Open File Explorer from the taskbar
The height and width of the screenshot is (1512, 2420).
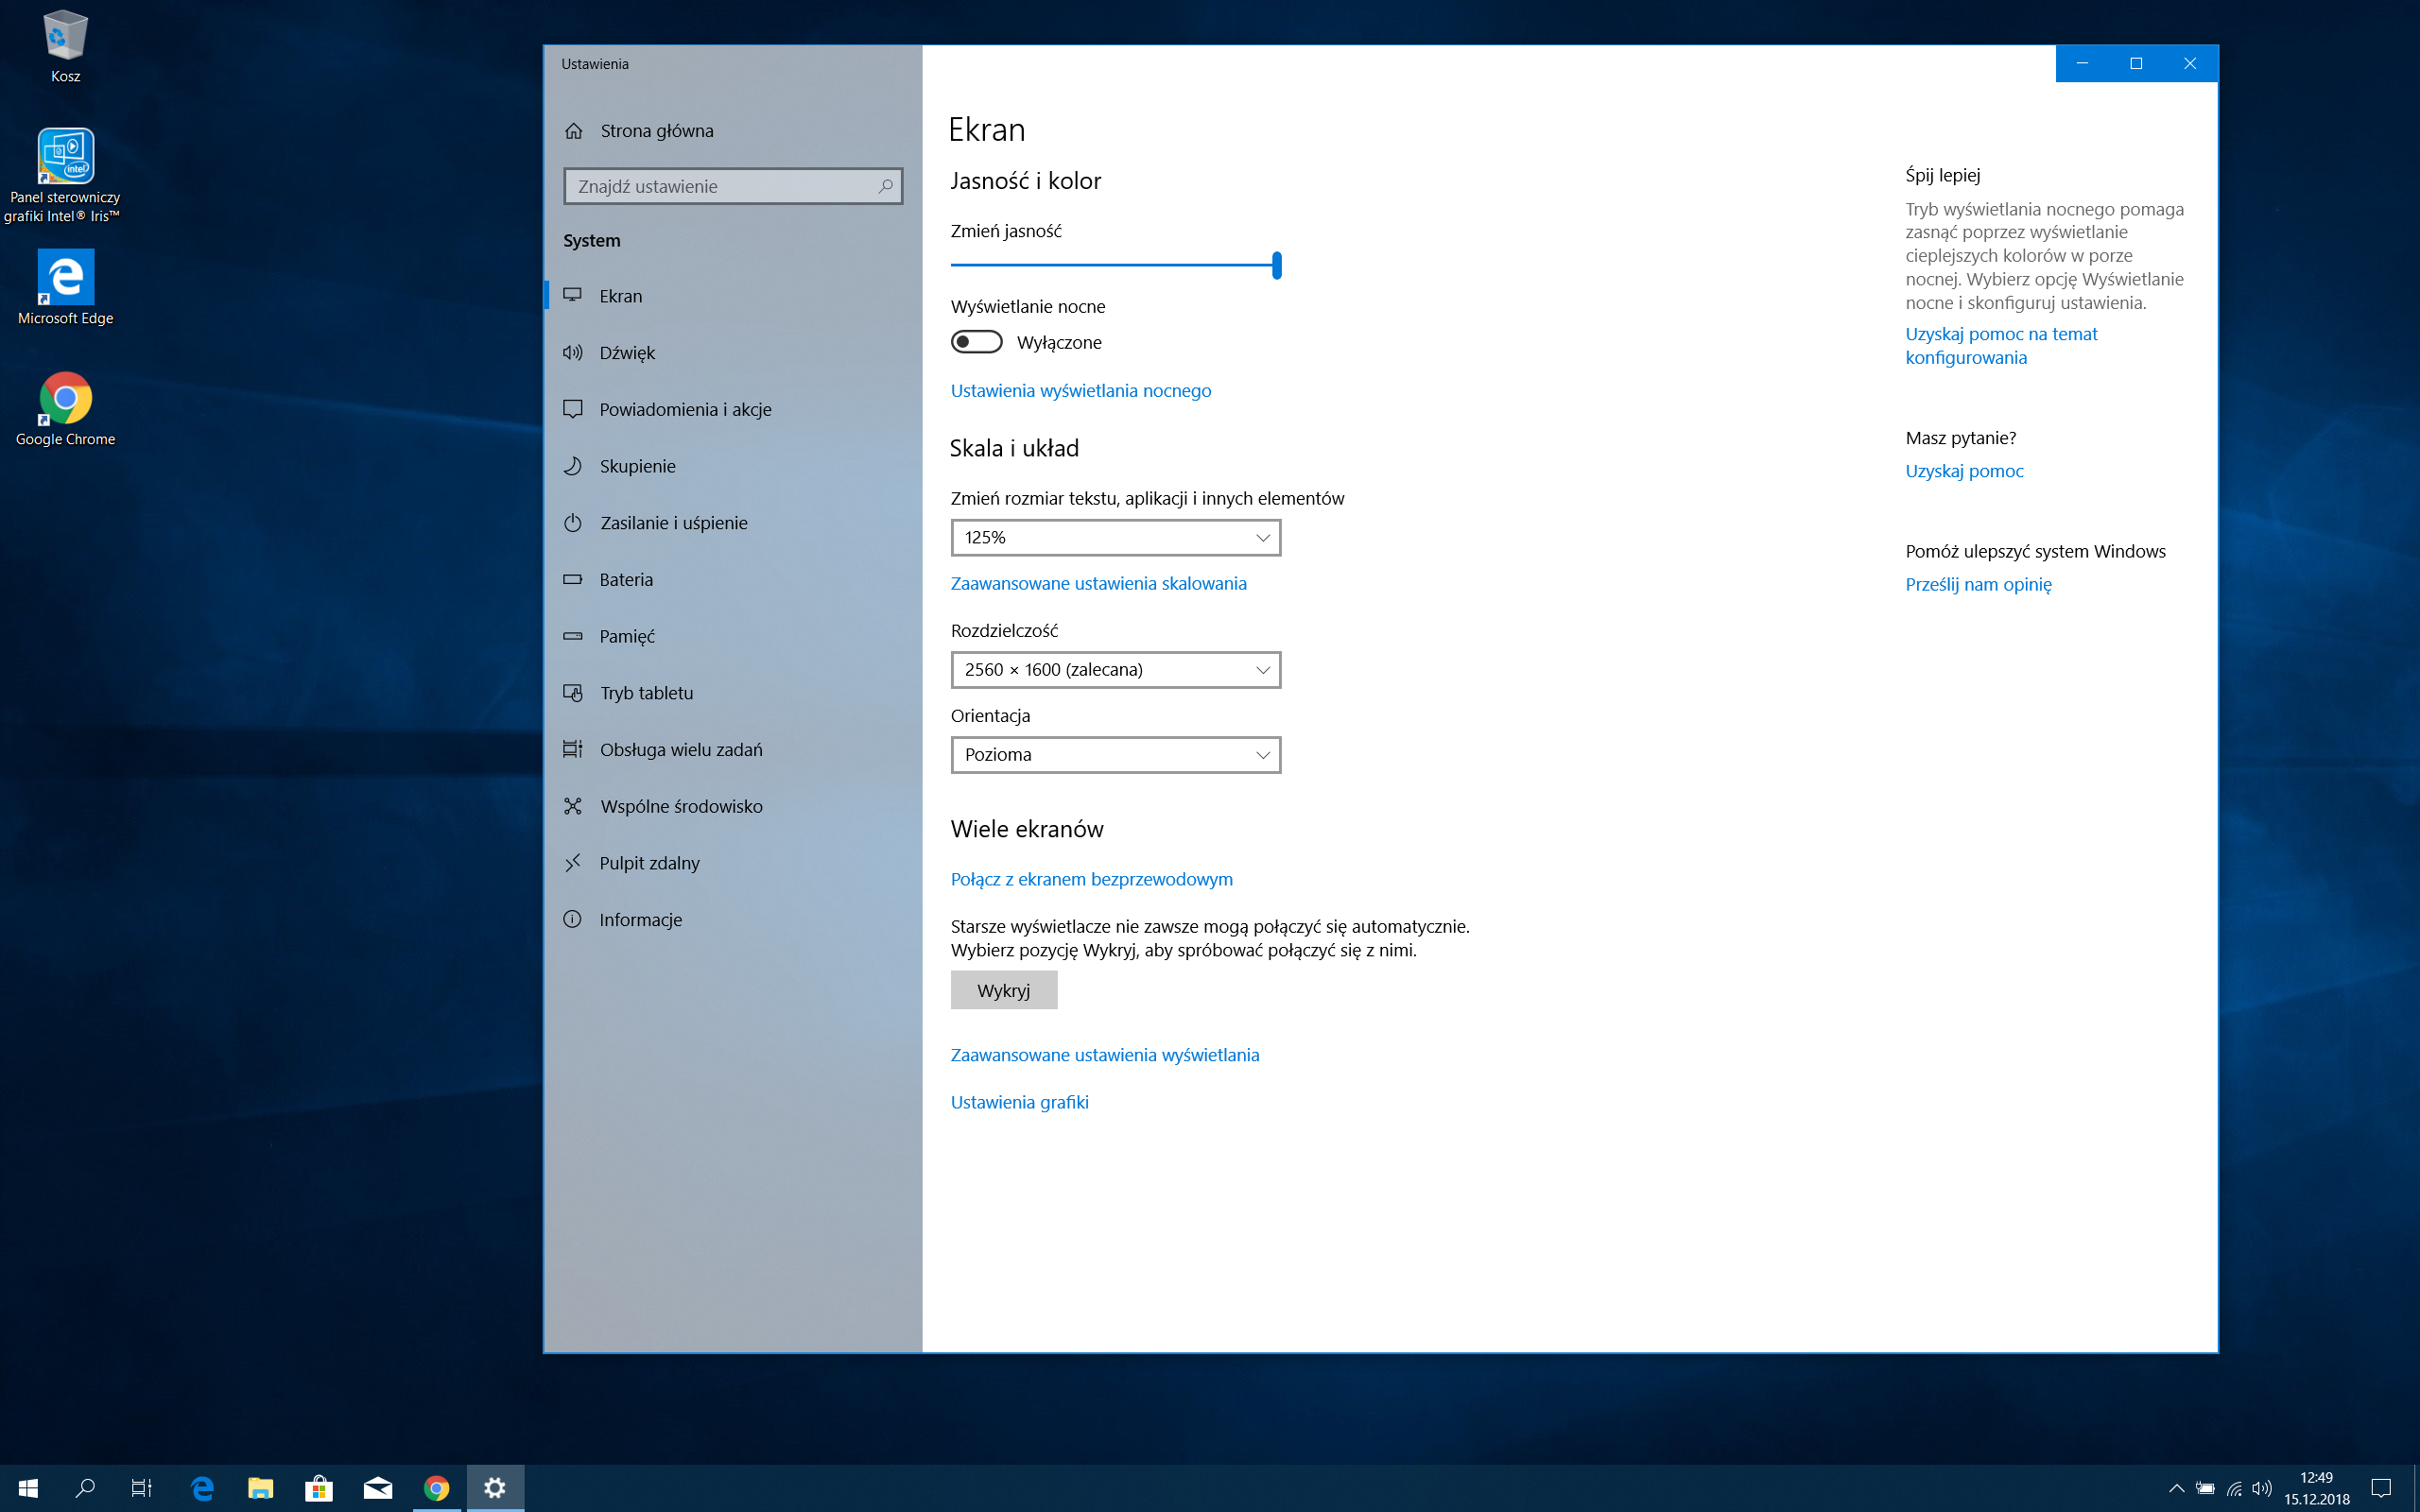(260, 1488)
